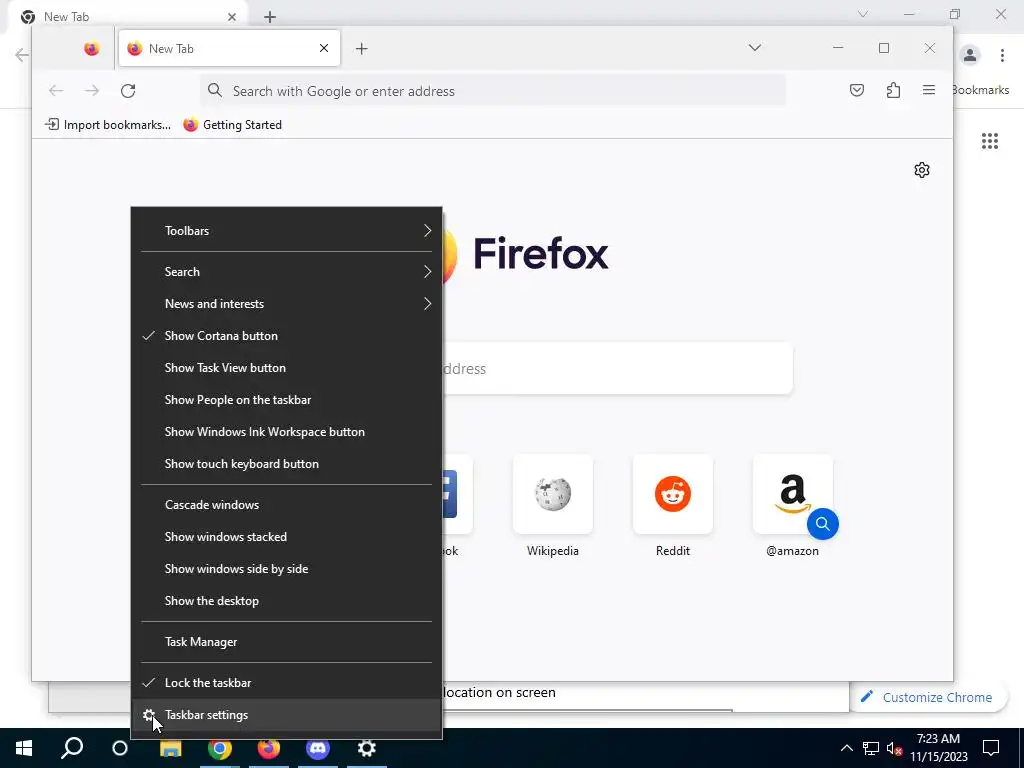Open a new Firefox tab

coord(362,48)
